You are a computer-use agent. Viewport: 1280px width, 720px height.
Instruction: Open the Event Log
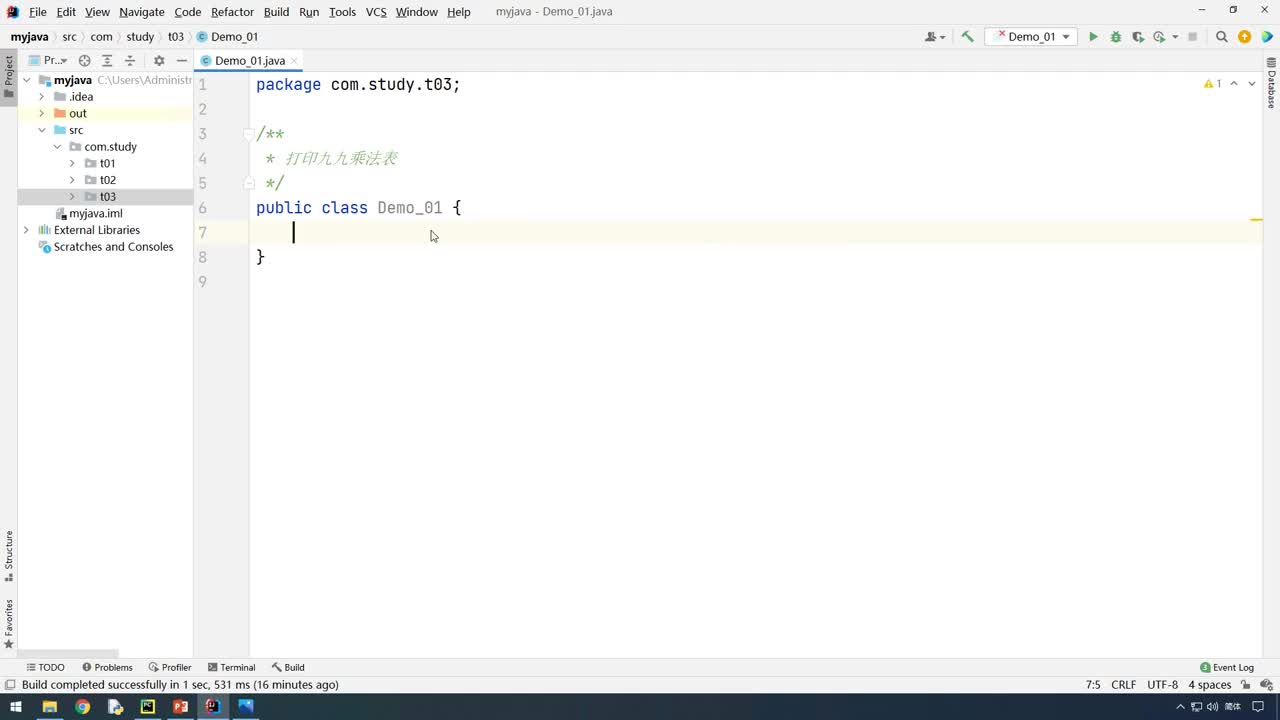tap(1227, 667)
